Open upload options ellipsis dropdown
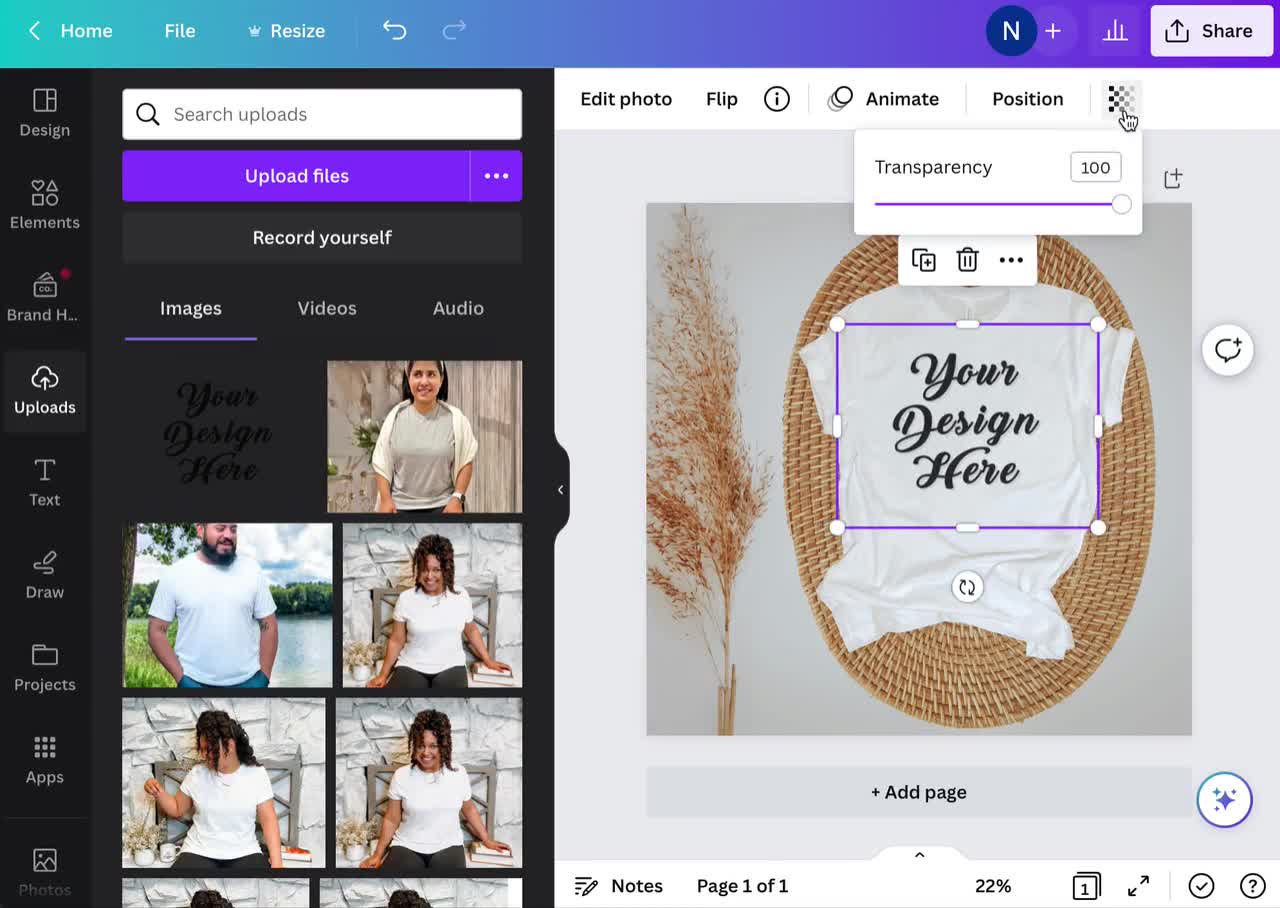This screenshot has width=1280, height=908. coord(496,176)
